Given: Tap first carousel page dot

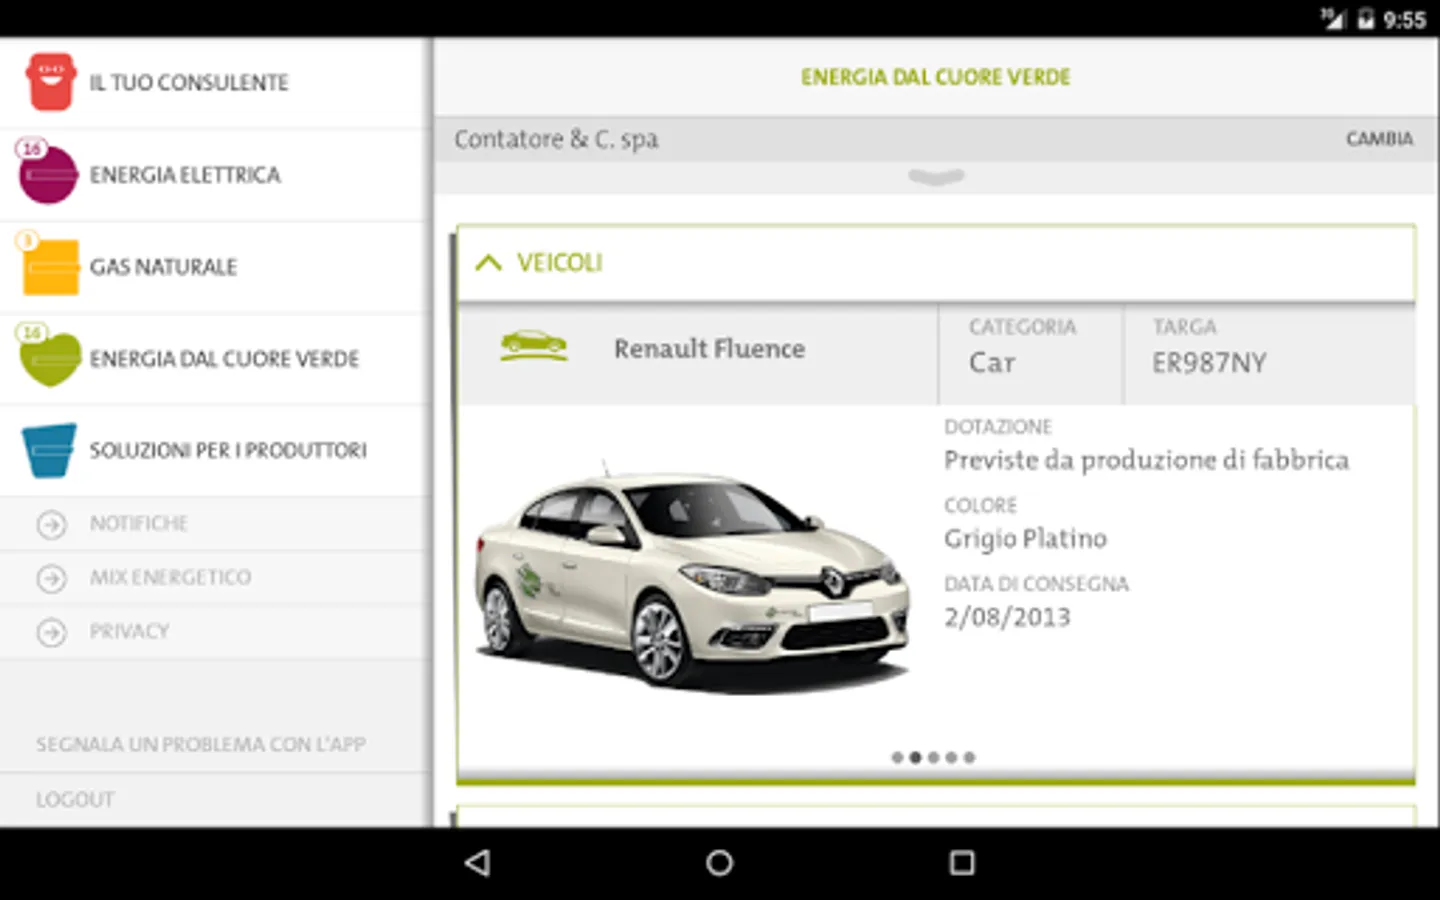Looking at the screenshot, I should [897, 758].
